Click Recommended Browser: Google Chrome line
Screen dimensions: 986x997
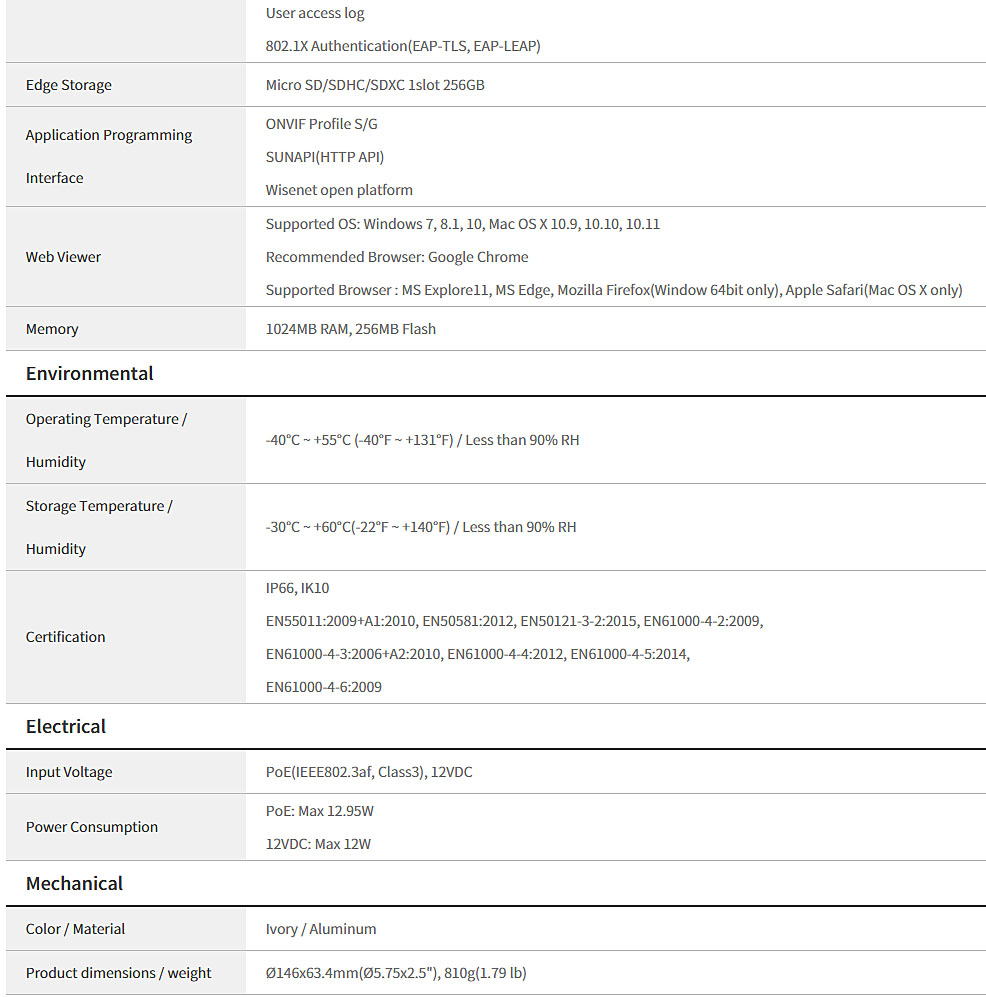(x=397, y=257)
